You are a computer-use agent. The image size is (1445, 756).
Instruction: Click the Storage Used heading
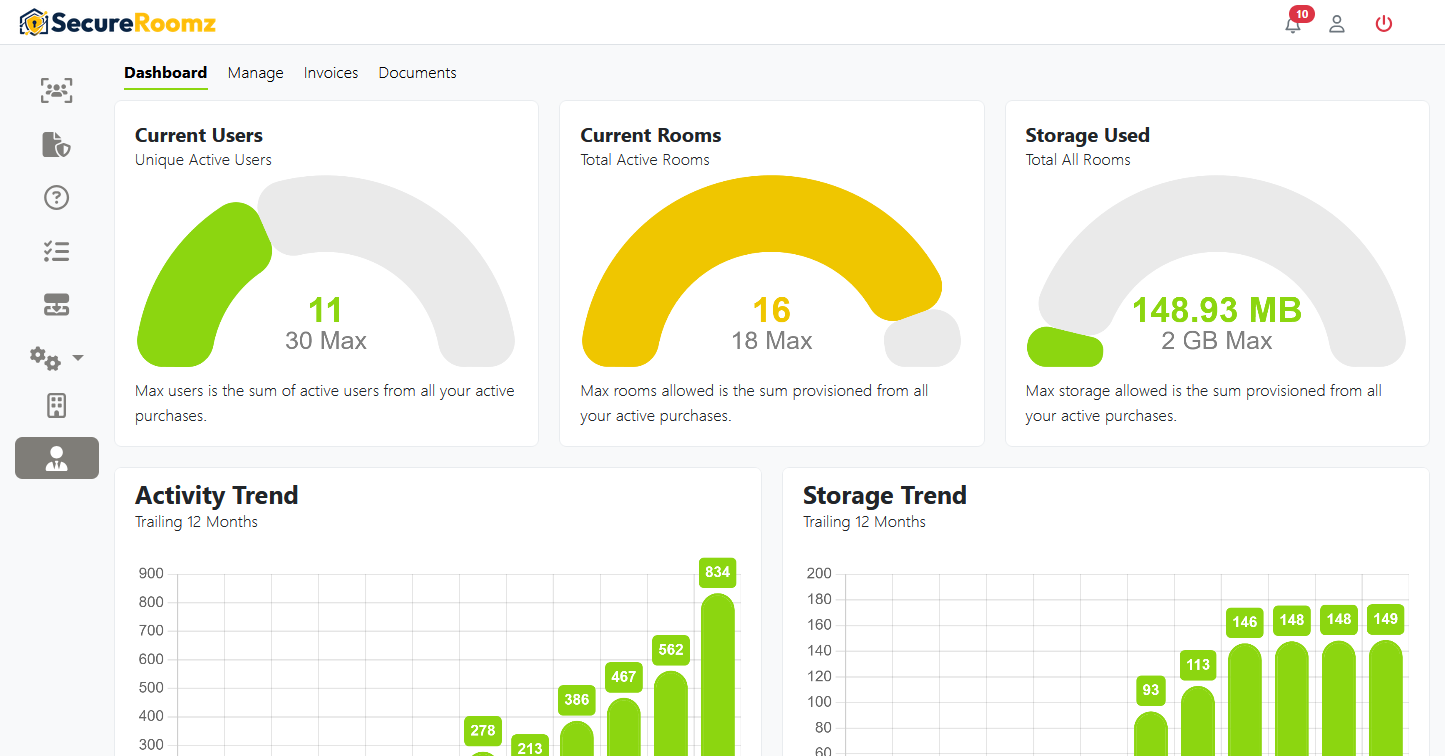[1088, 135]
